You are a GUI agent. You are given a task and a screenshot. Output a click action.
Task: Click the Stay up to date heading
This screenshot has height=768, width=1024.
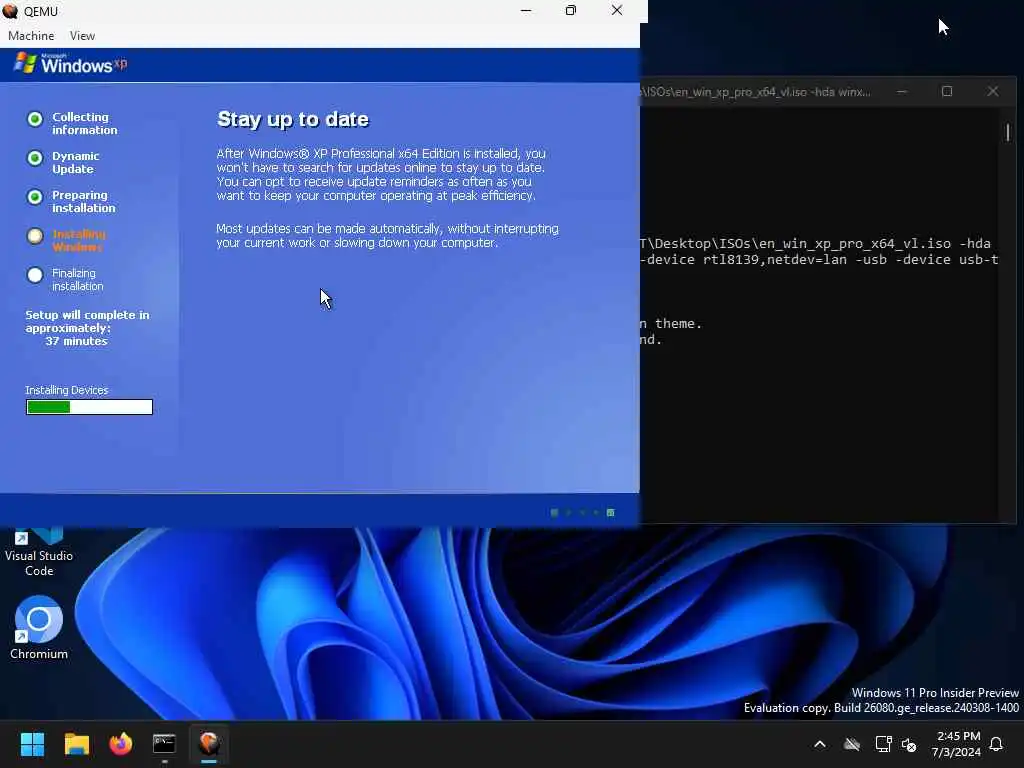pos(293,119)
